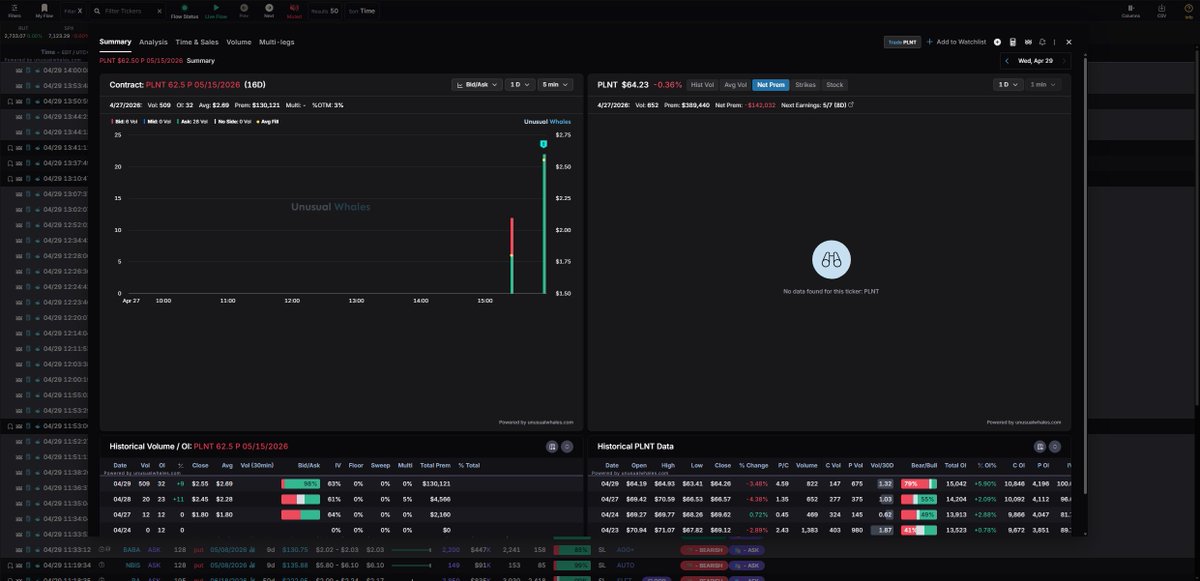
Task: Click the Wed, Apr 29 date label
Action: 1035,61
